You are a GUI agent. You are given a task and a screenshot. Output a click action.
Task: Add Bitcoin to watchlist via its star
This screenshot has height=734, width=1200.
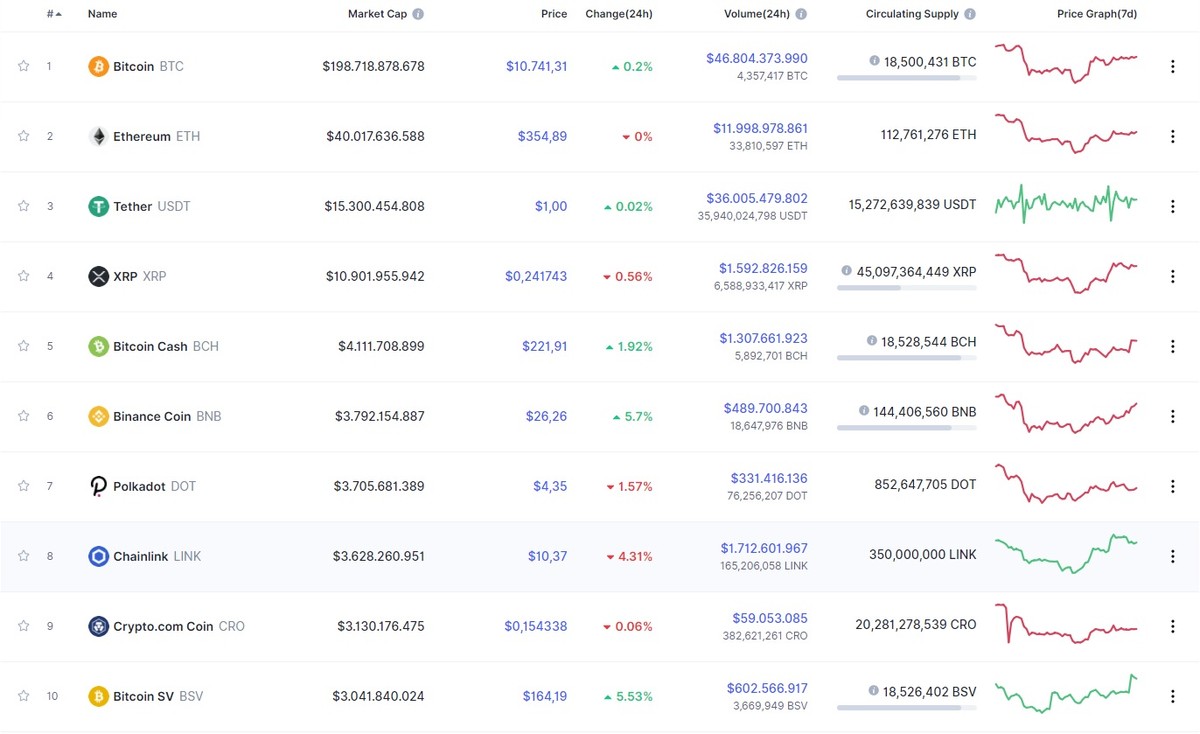tap(23, 66)
